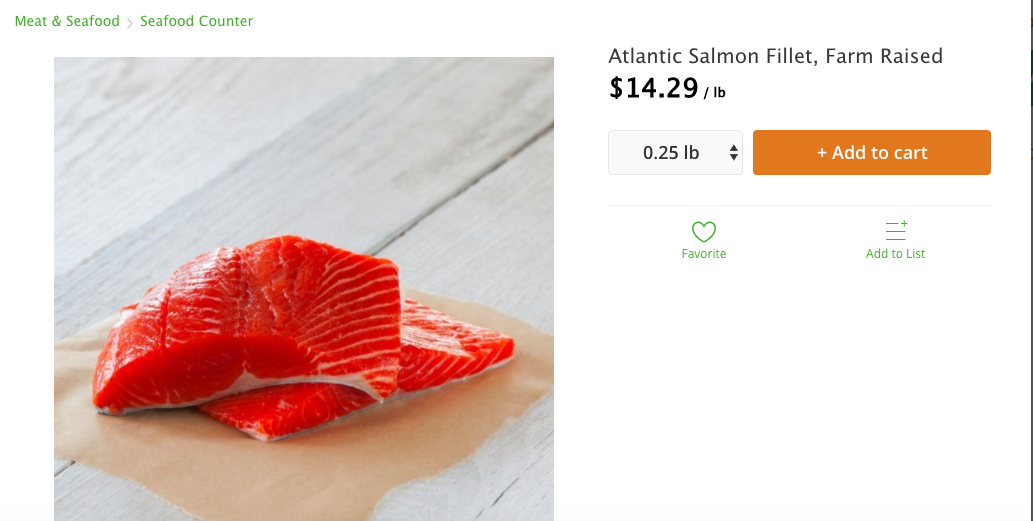Click the heart Favorite icon
Screen dimensions: 1033x521
coord(704,232)
